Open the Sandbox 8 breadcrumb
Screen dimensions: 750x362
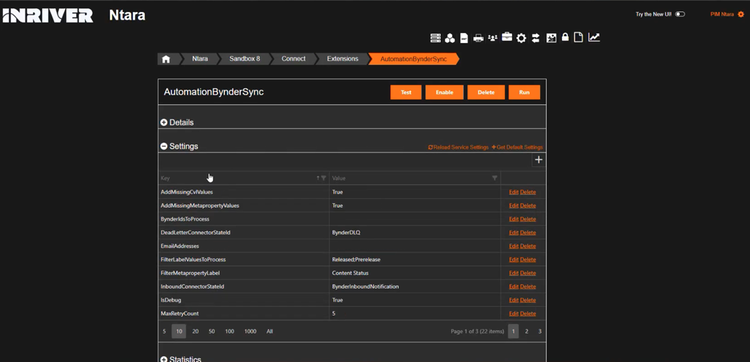pyautogui.click(x=244, y=59)
